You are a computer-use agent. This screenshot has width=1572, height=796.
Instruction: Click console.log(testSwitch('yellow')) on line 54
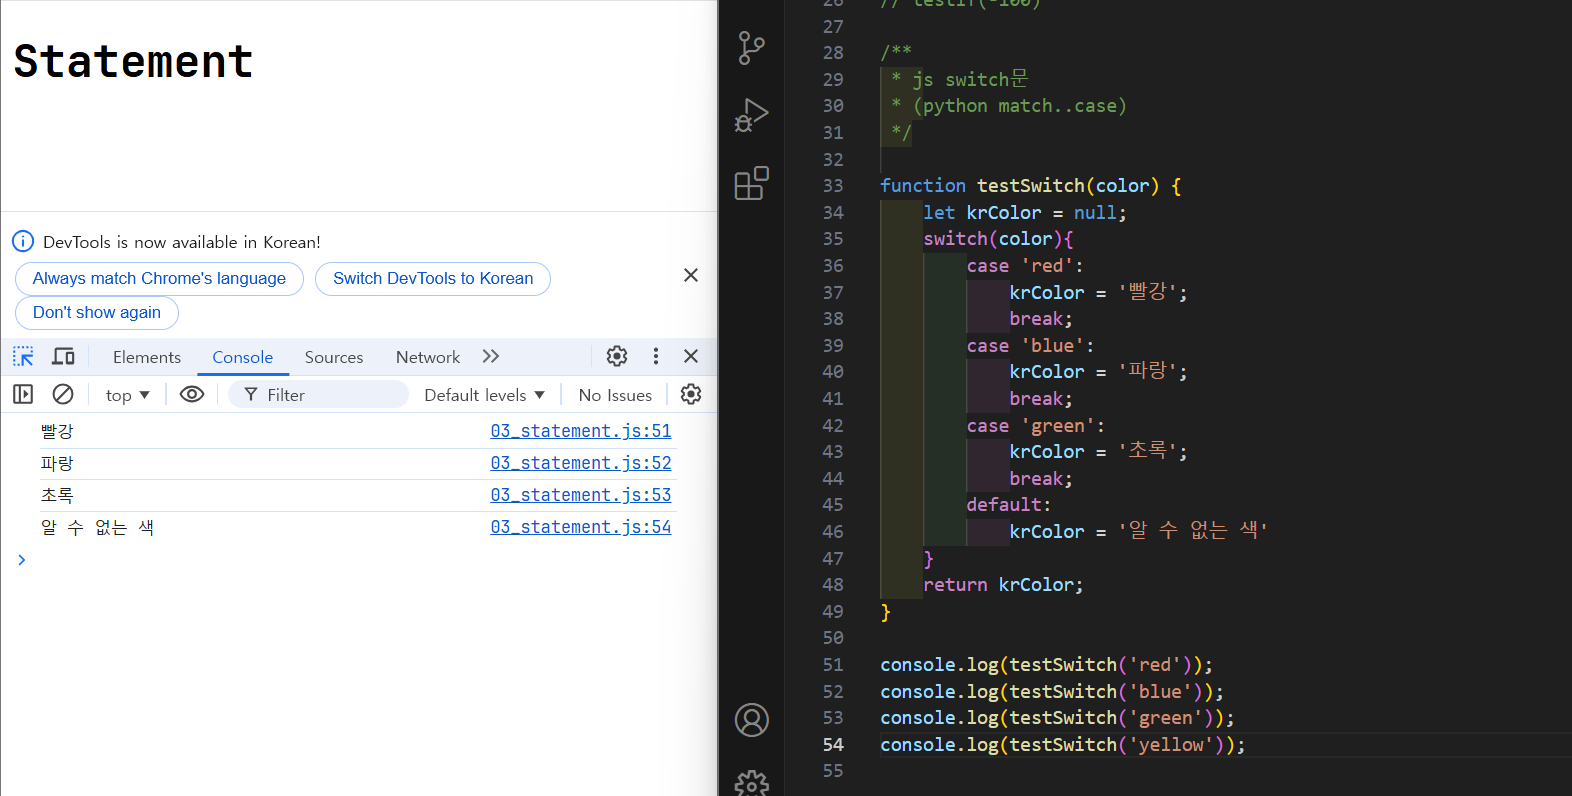tap(1063, 745)
